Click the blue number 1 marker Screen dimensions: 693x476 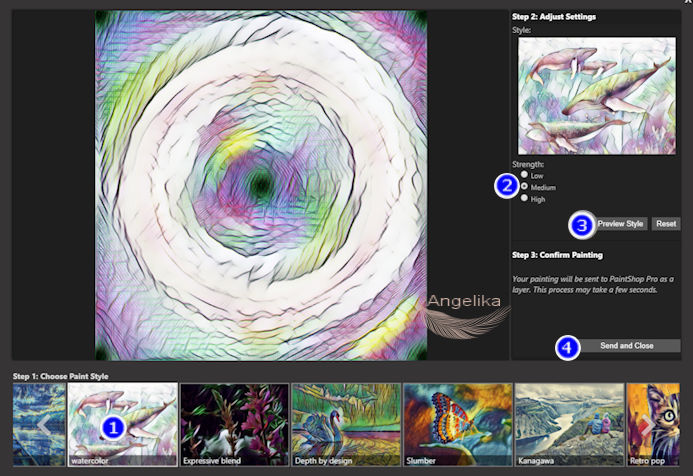[114, 427]
